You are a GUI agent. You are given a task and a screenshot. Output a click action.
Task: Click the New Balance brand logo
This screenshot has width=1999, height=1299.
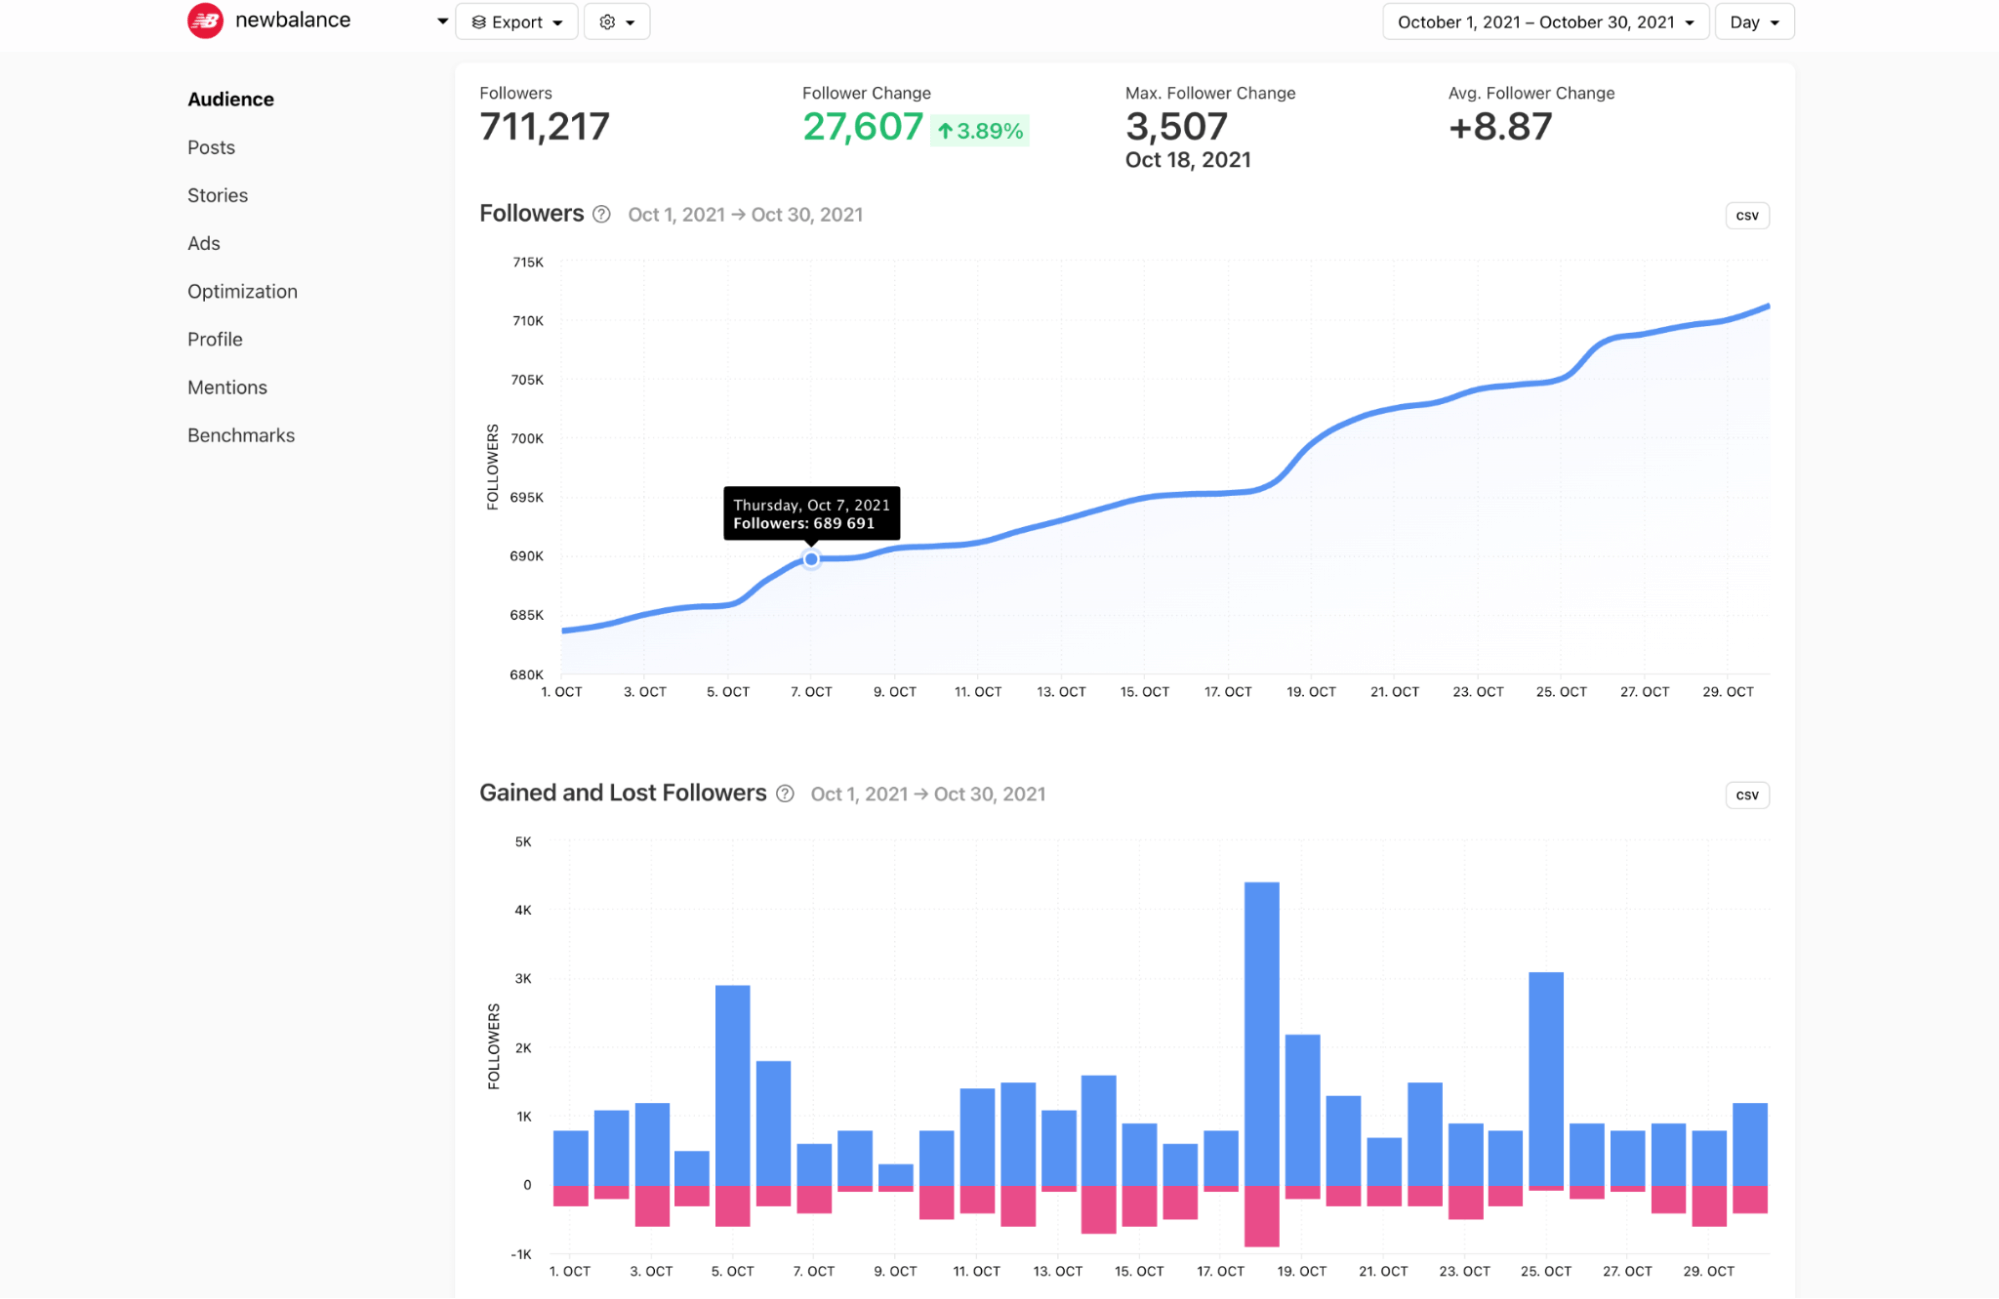point(204,20)
